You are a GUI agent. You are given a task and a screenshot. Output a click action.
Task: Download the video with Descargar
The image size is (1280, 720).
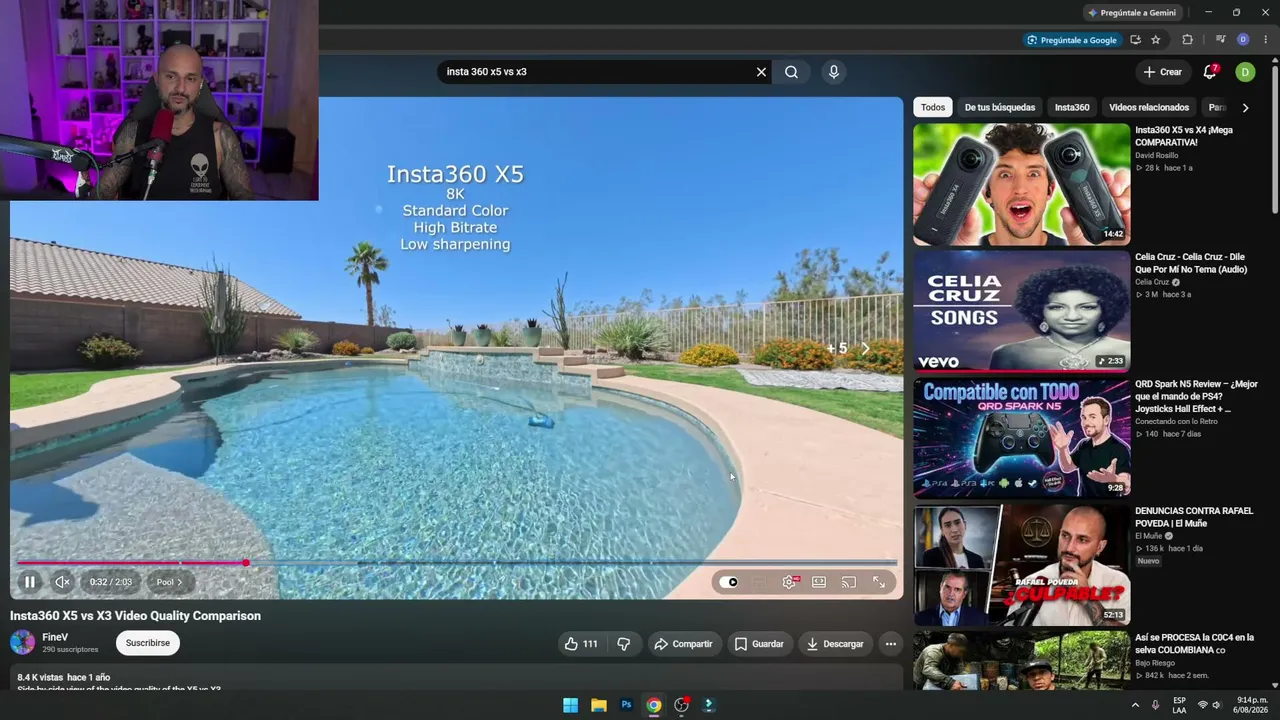835,644
